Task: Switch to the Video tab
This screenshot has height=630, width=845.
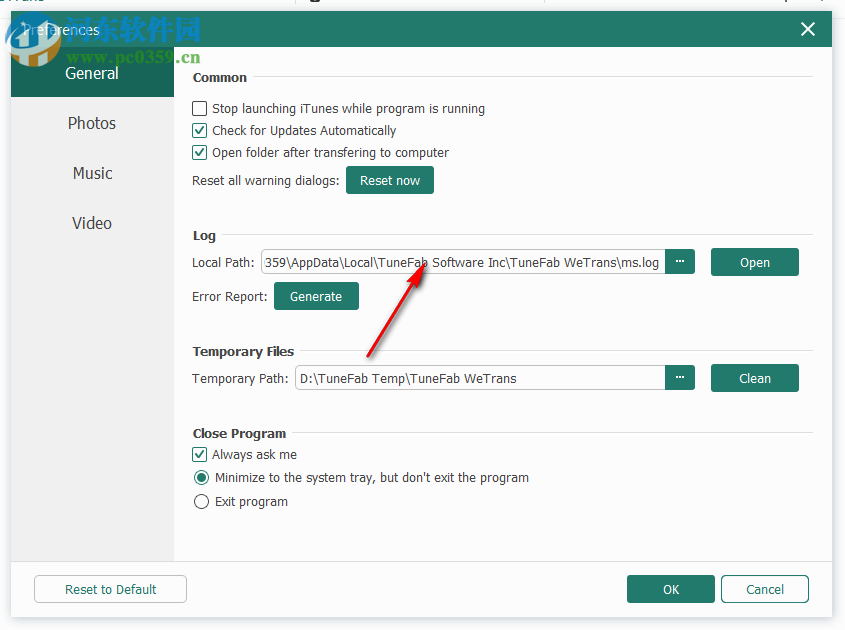Action: point(92,223)
